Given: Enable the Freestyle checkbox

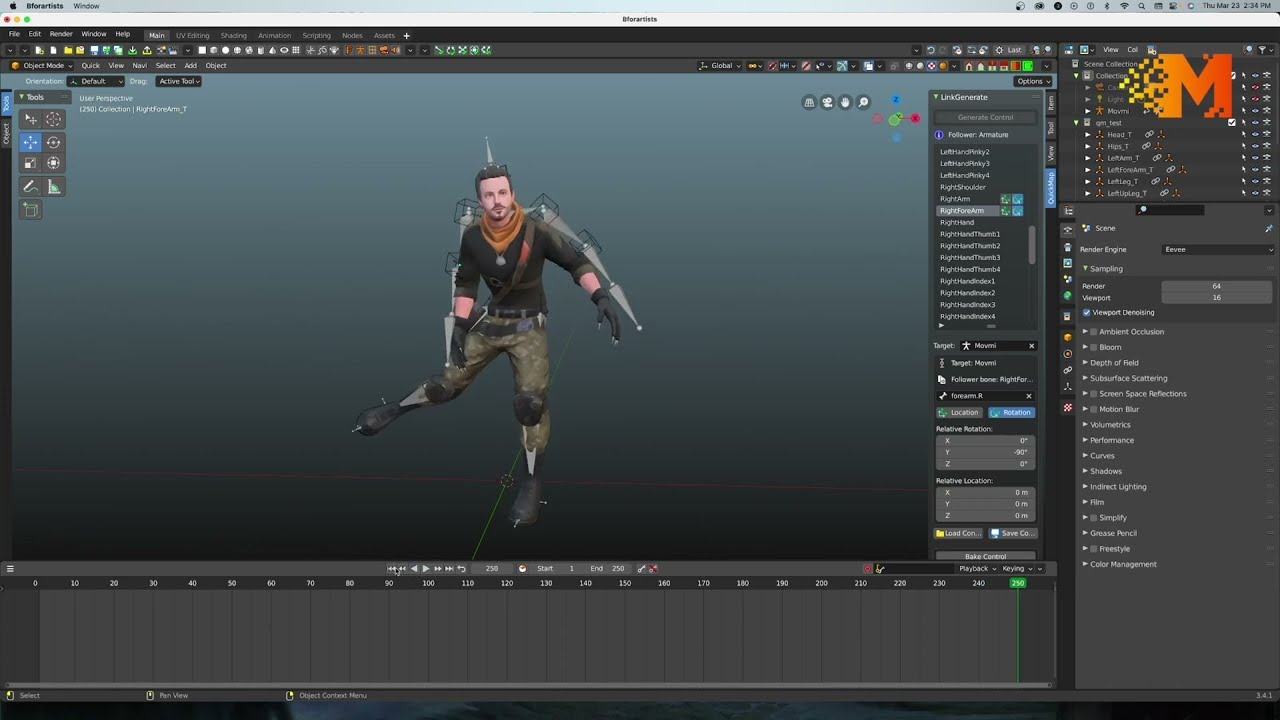Looking at the screenshot, I should [1094, 548].
